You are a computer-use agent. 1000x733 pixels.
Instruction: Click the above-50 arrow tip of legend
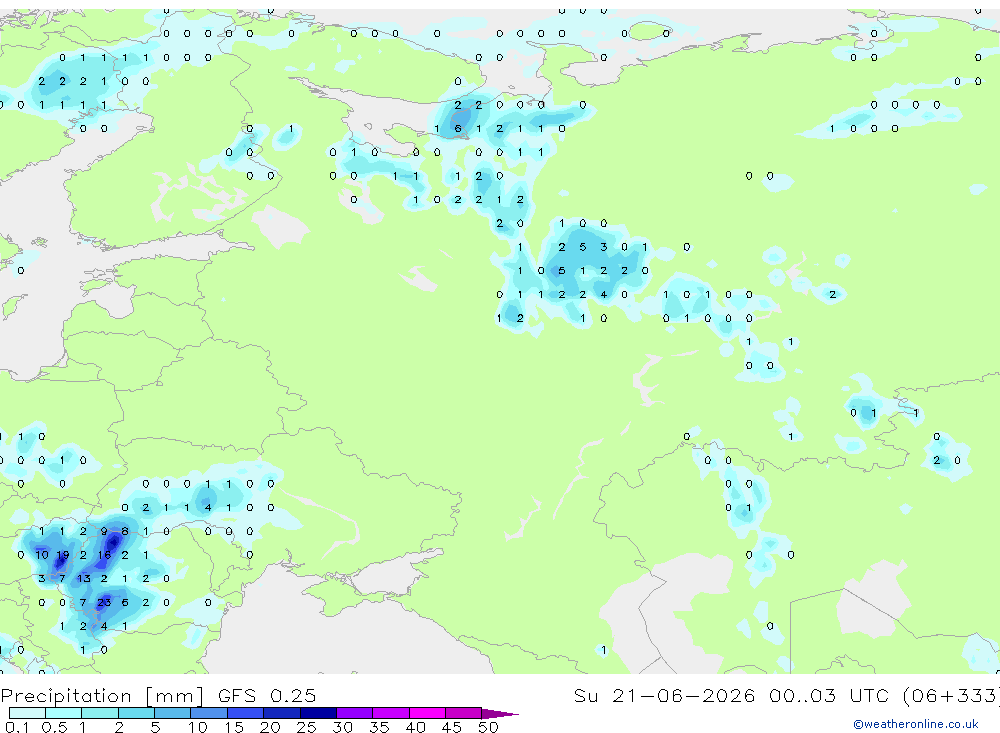500,714
